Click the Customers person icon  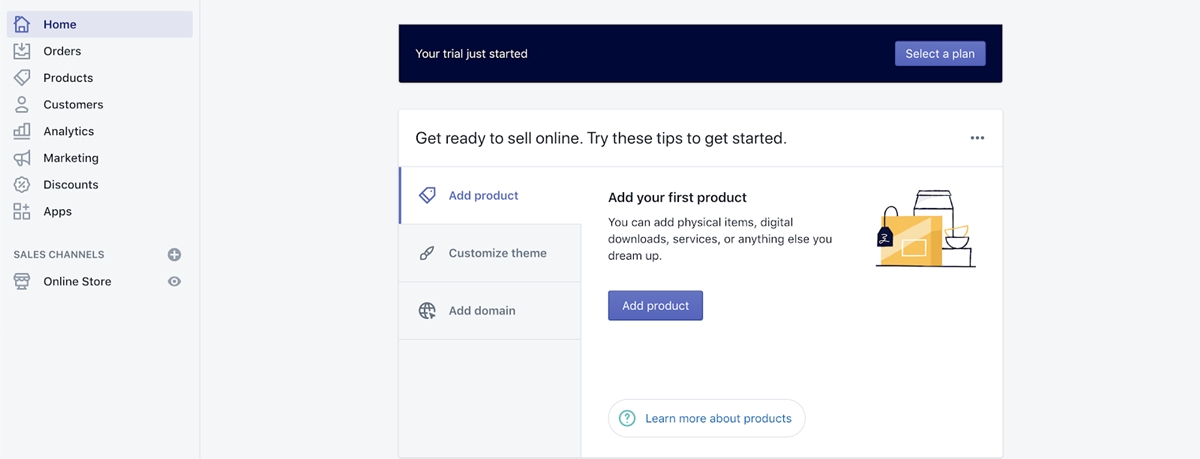pos(22,104)
